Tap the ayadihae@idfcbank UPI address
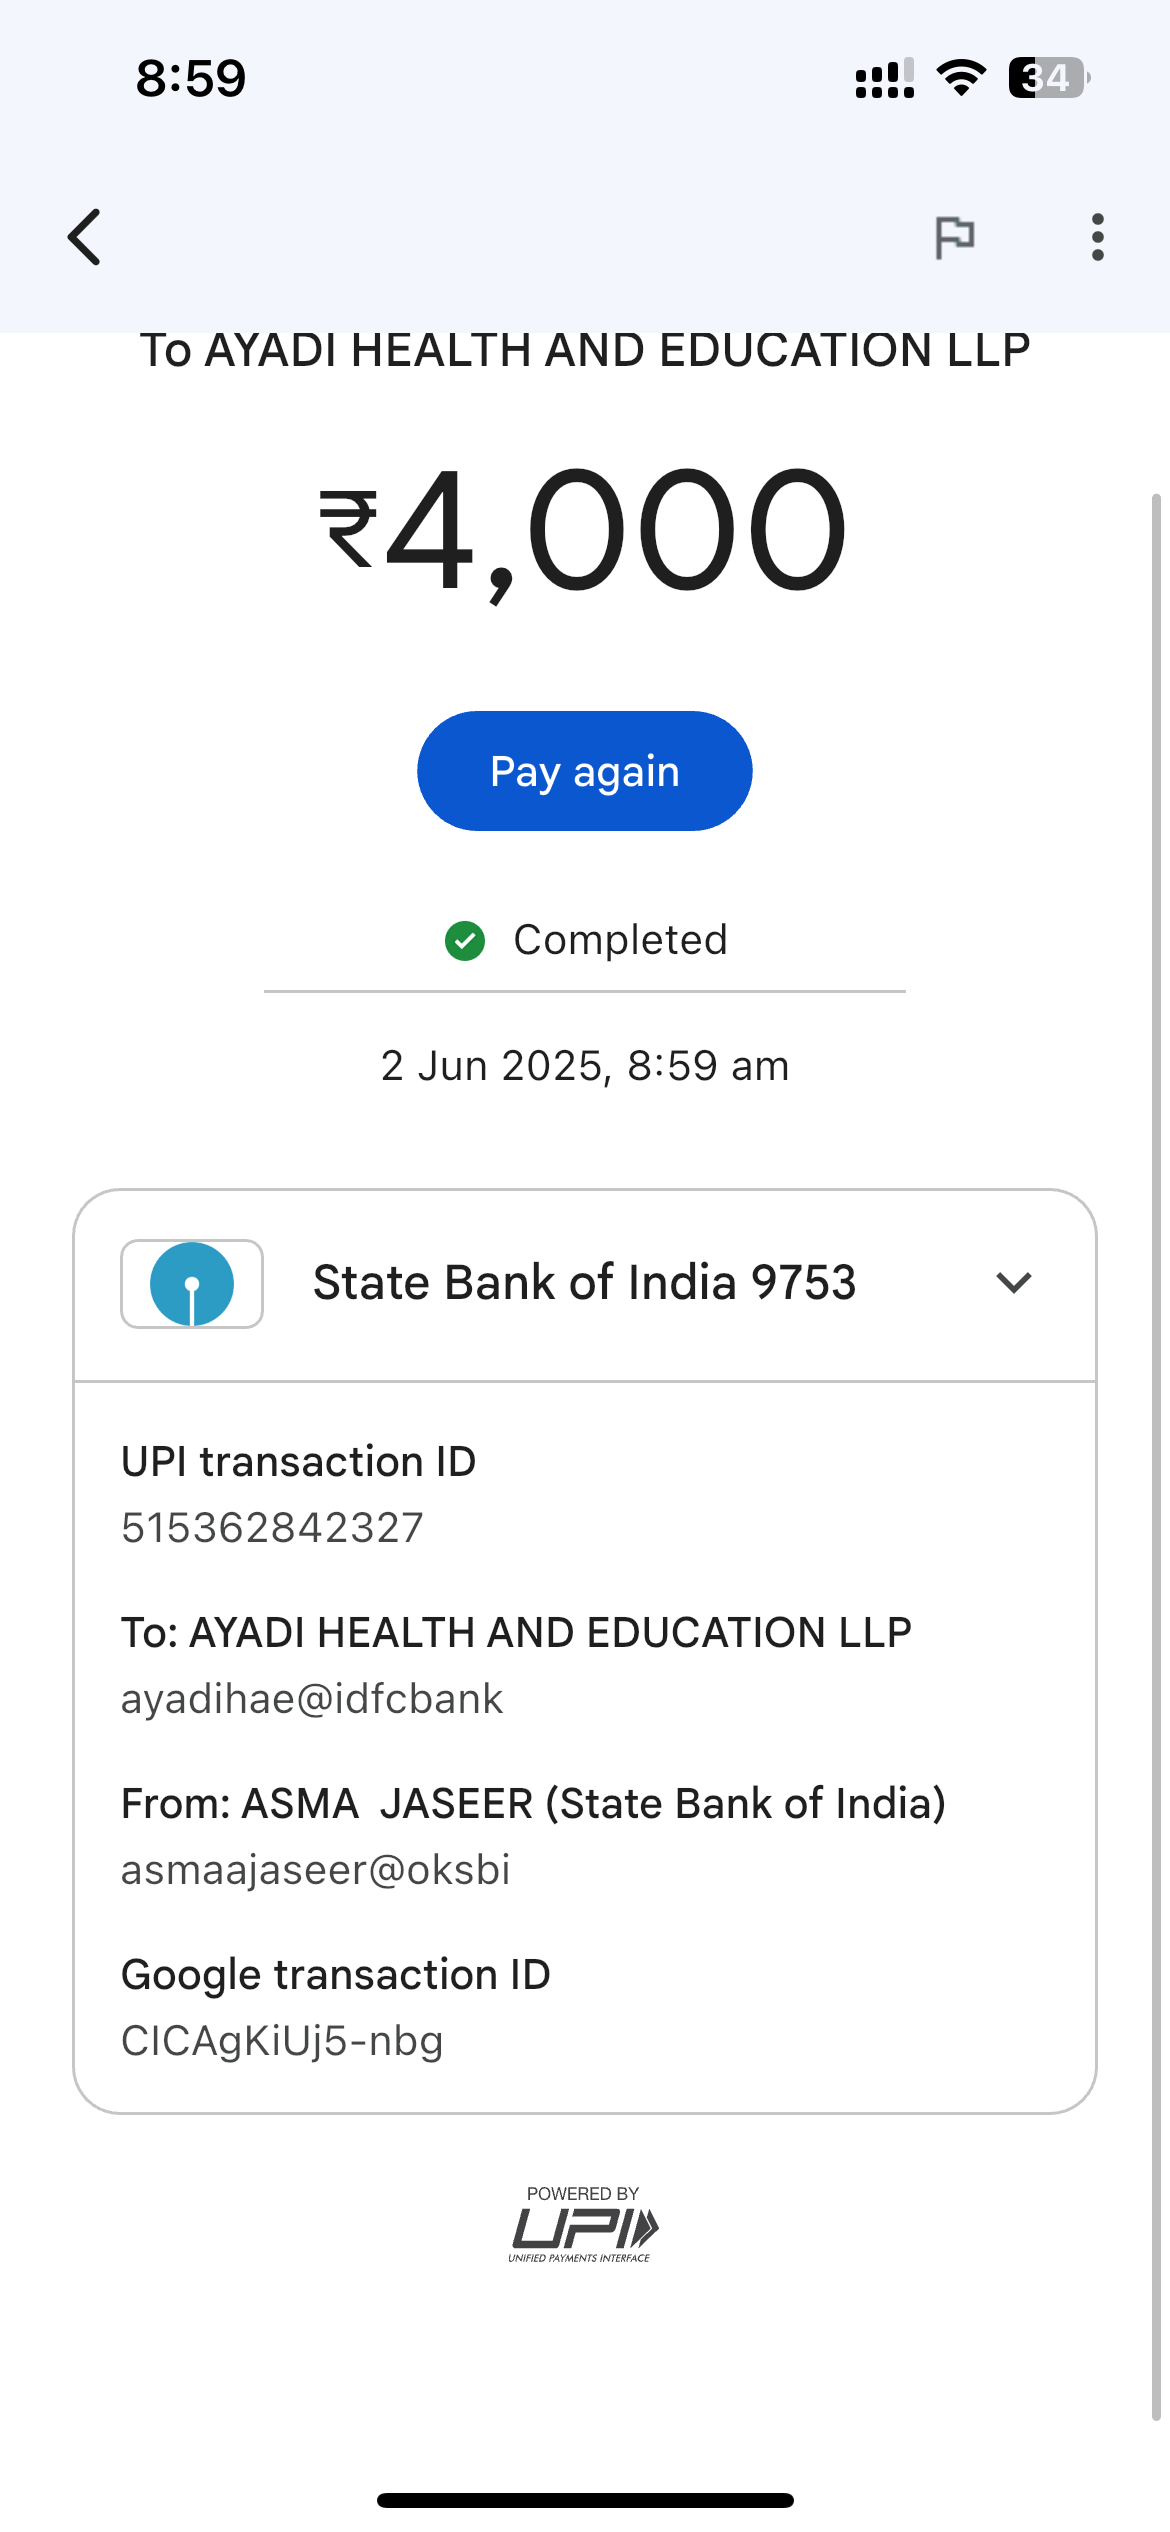This screenshot has width=1170, height=2532. pos(312,1699)
